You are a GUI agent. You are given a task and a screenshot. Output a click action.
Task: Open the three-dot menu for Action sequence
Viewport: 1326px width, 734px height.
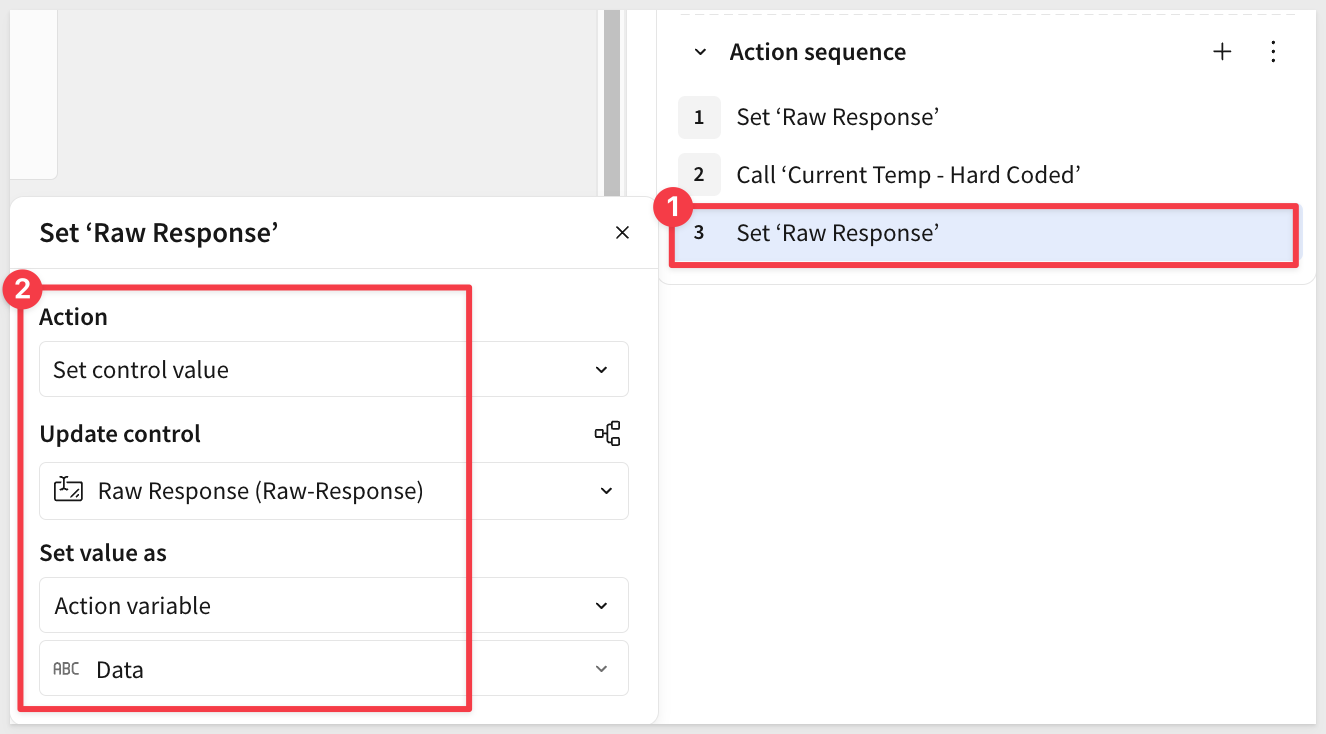[x=1273, y=52]
